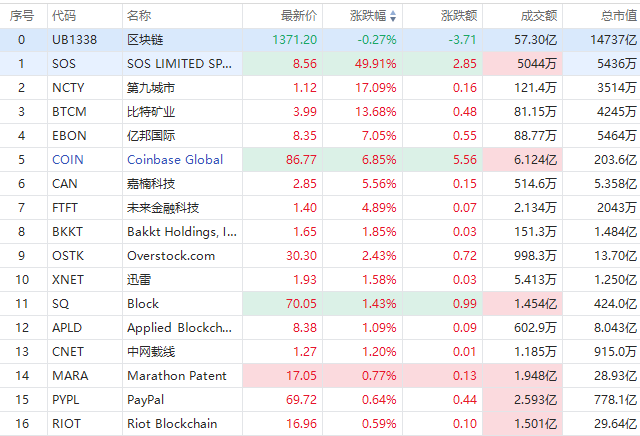Sort by the 涨跌幅 sort arrow icon
Screen dimensions: 640x436
(x=393, y=16)
